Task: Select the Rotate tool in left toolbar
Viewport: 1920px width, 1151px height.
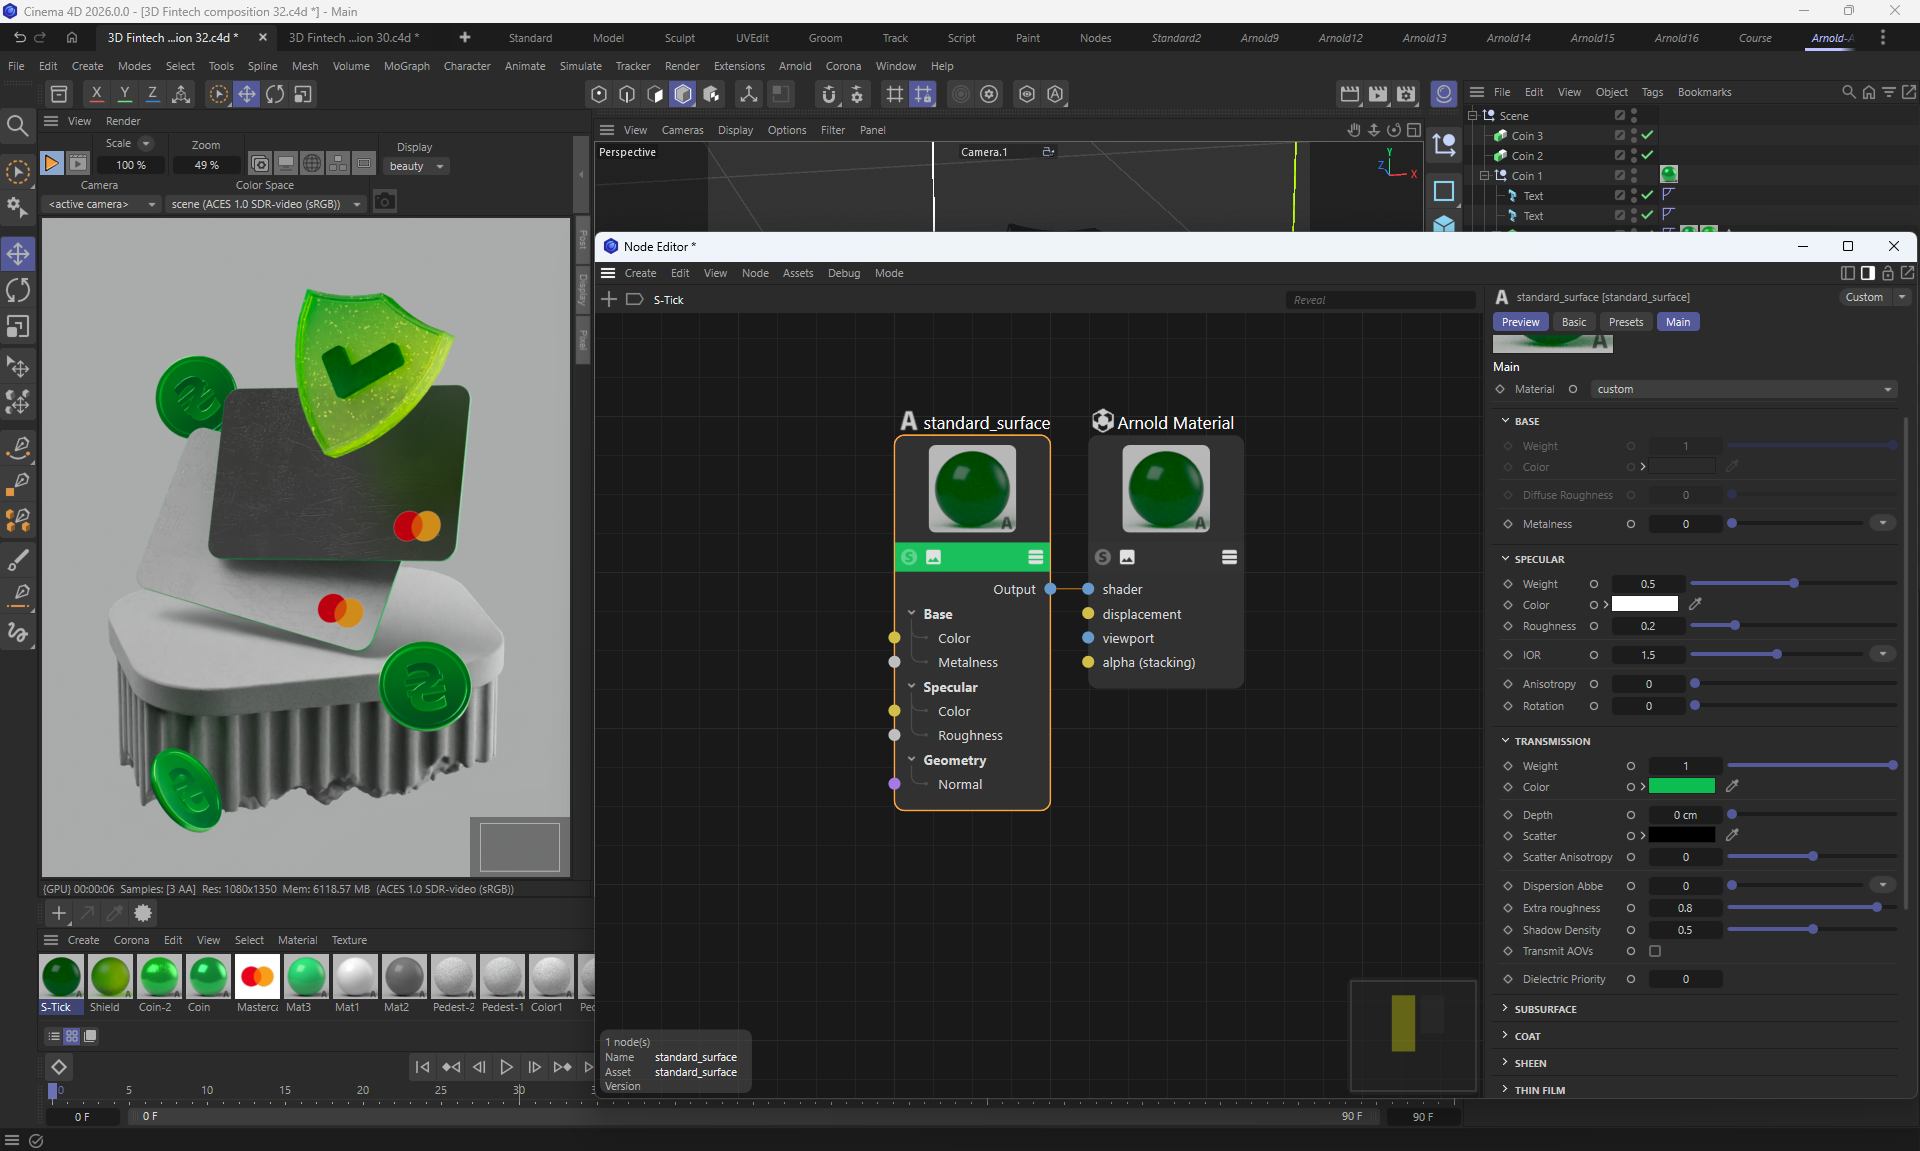Action: [x=18, y=291]
